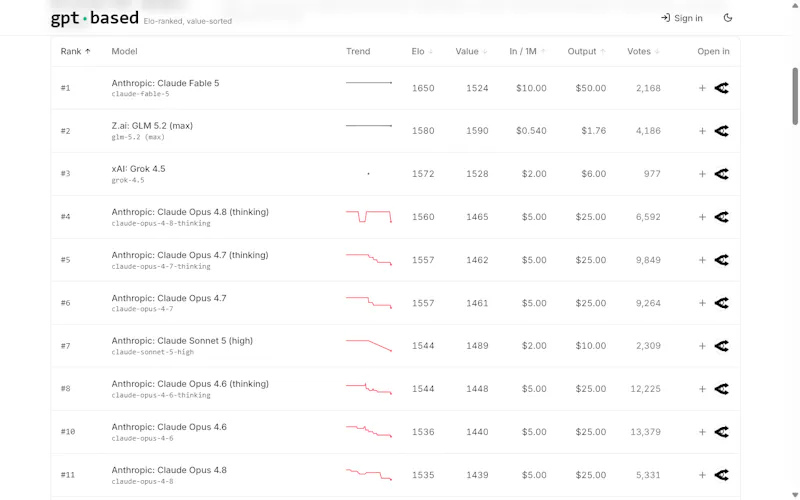Click the scroll-down arrow of the page scrollbar
Image resolution: width=800 pixels, height=500 pixels.
(795, 495)
